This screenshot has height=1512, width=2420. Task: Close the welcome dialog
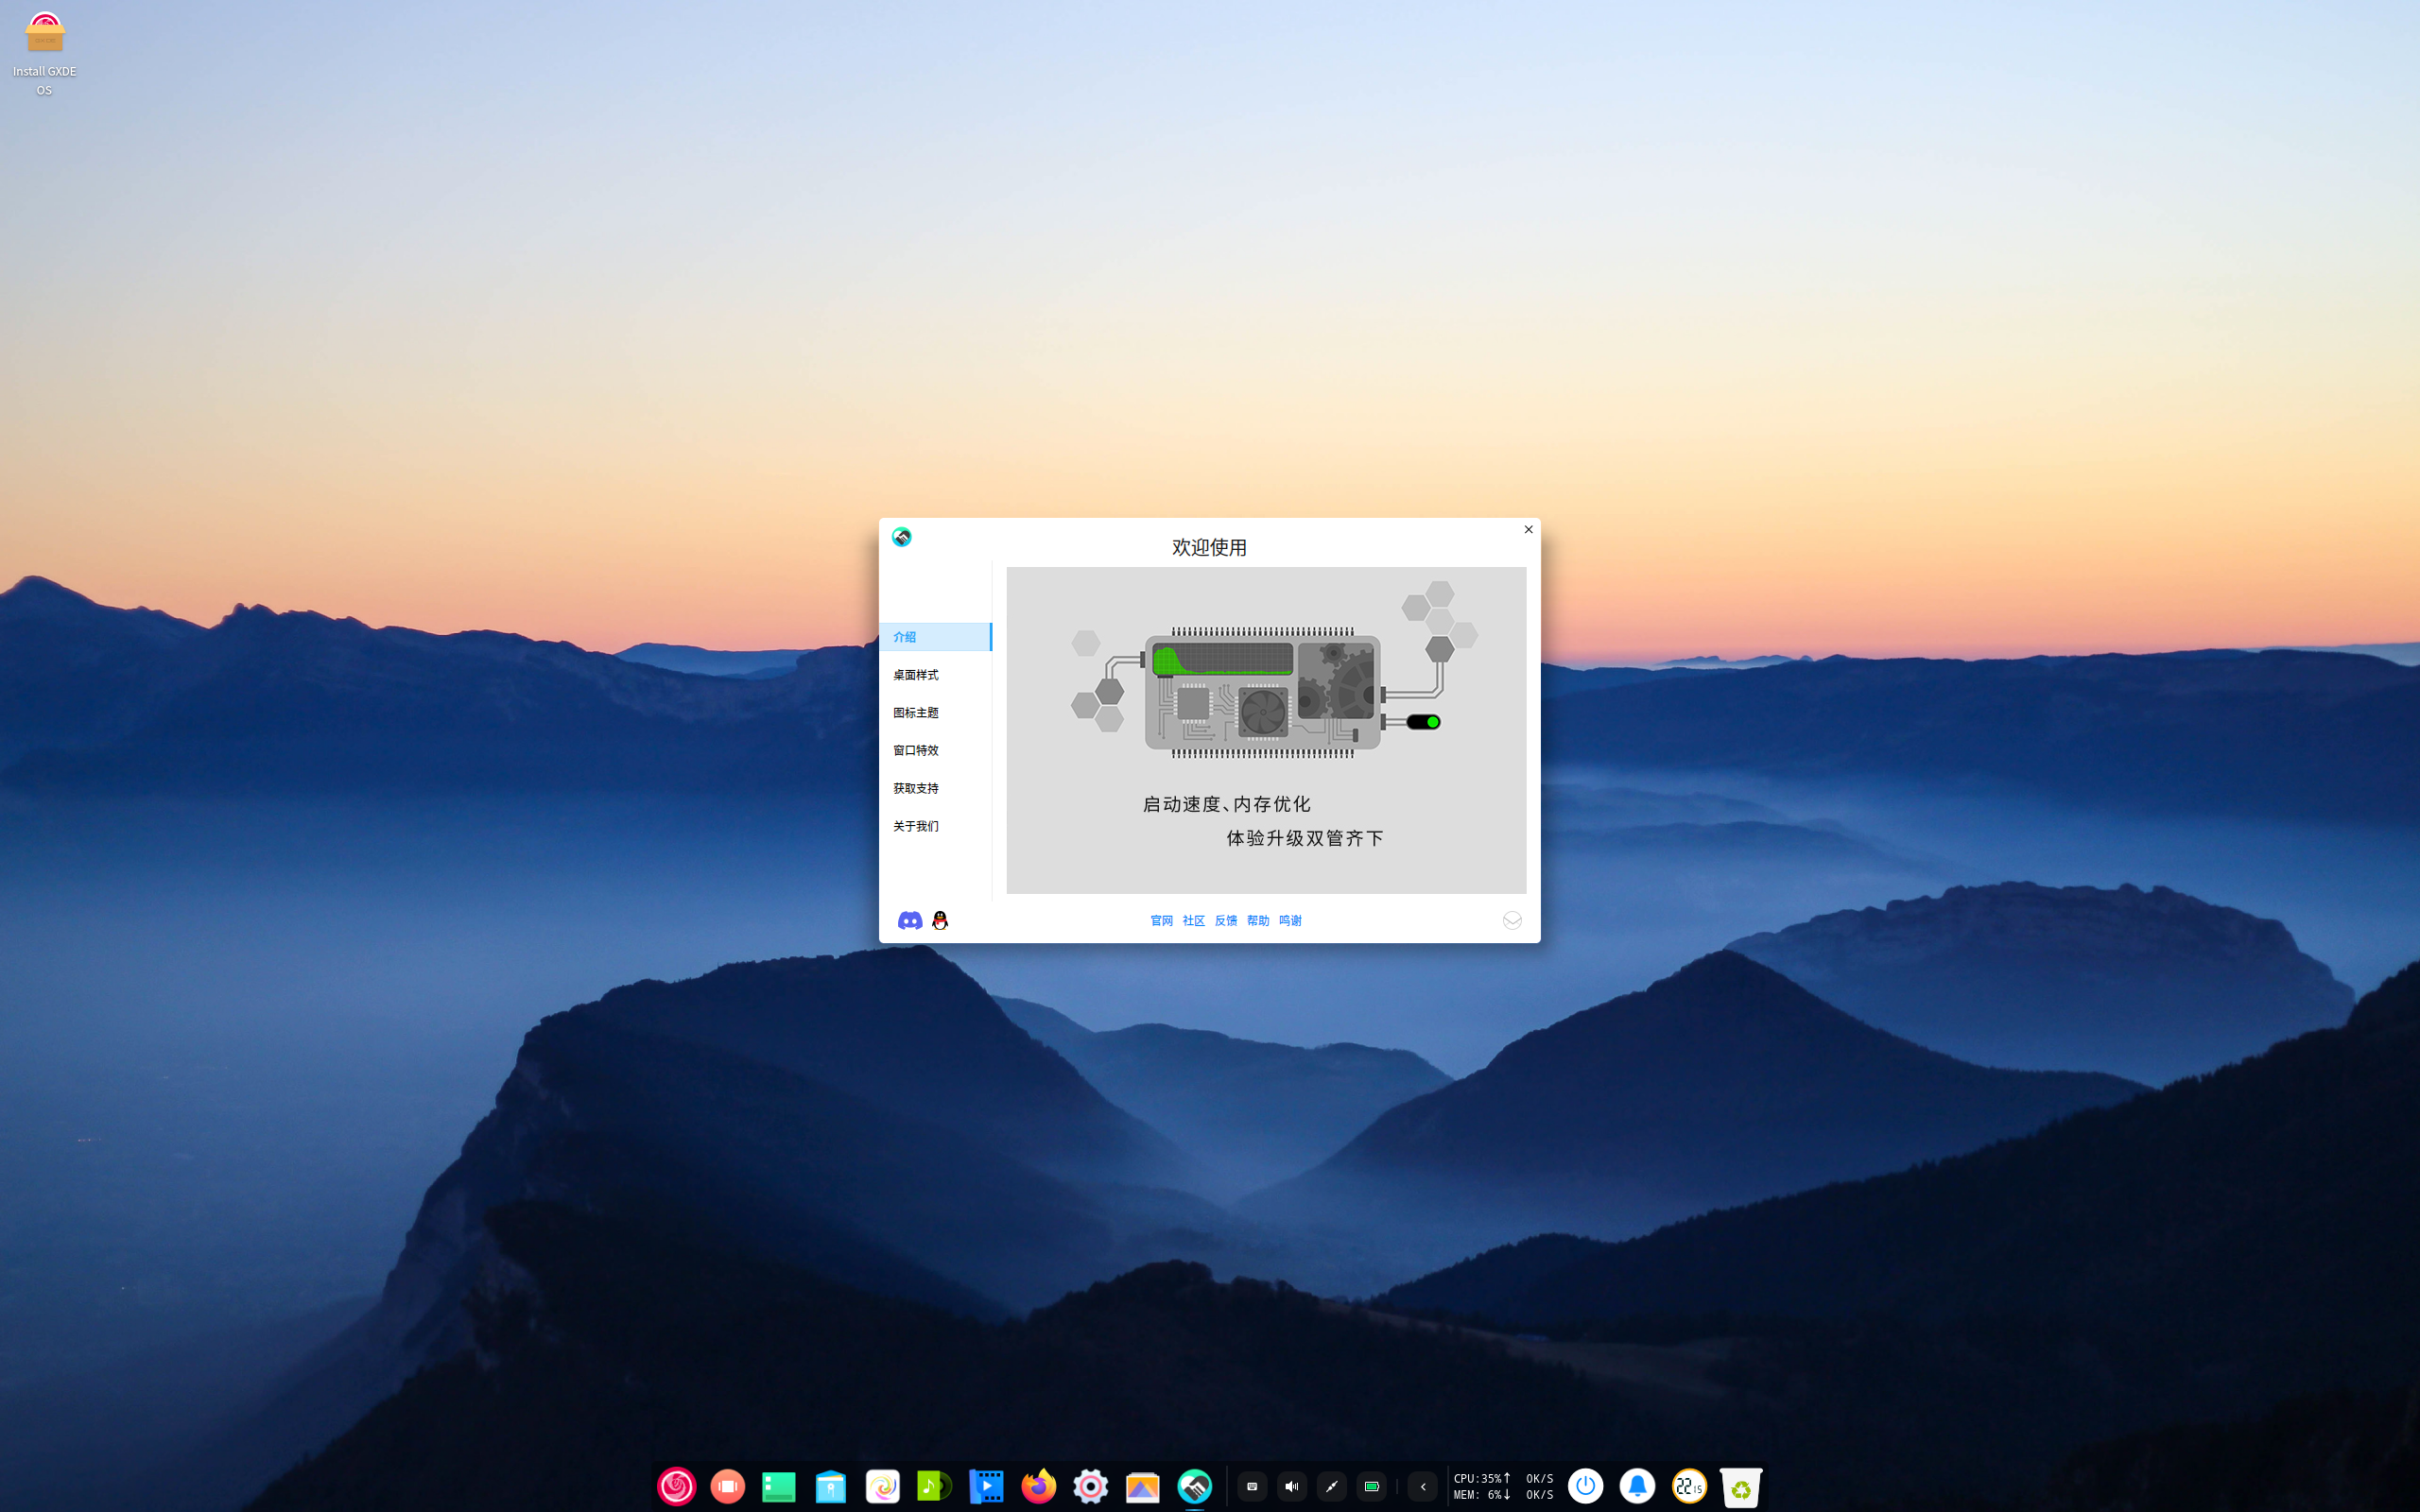click(x=1528, y=529)
